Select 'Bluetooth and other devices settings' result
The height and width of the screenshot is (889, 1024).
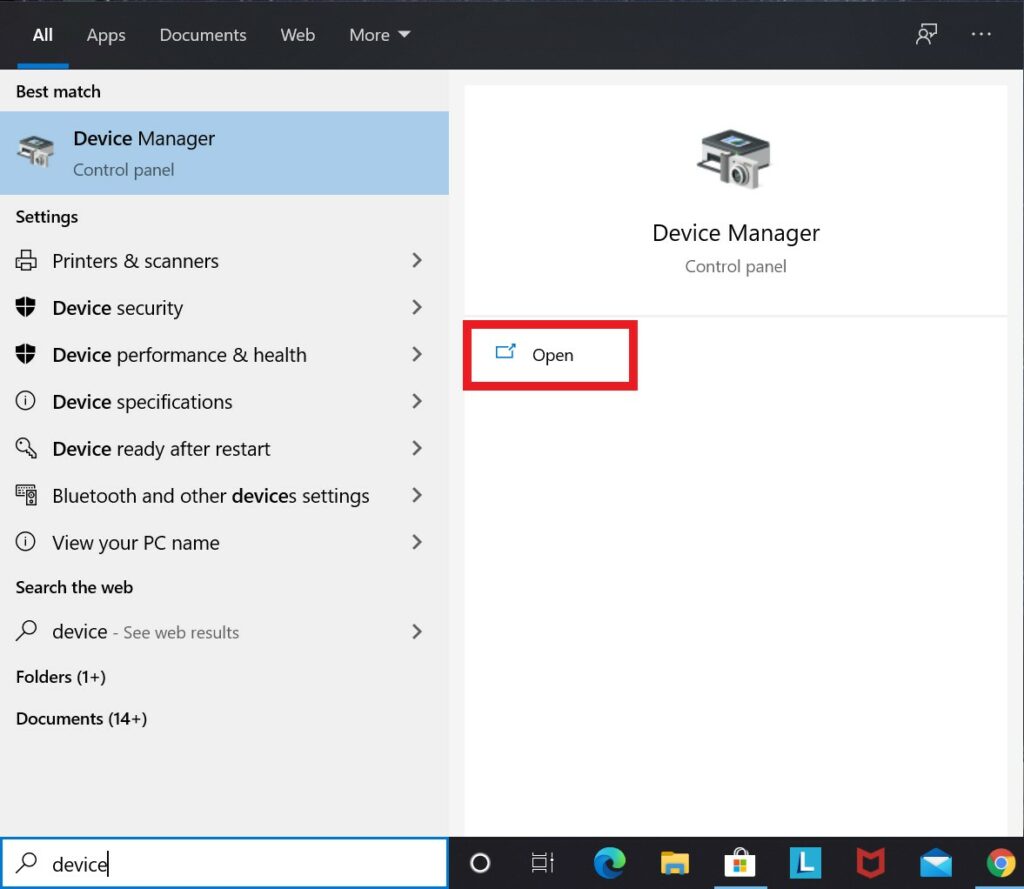(x=224, y=496)
